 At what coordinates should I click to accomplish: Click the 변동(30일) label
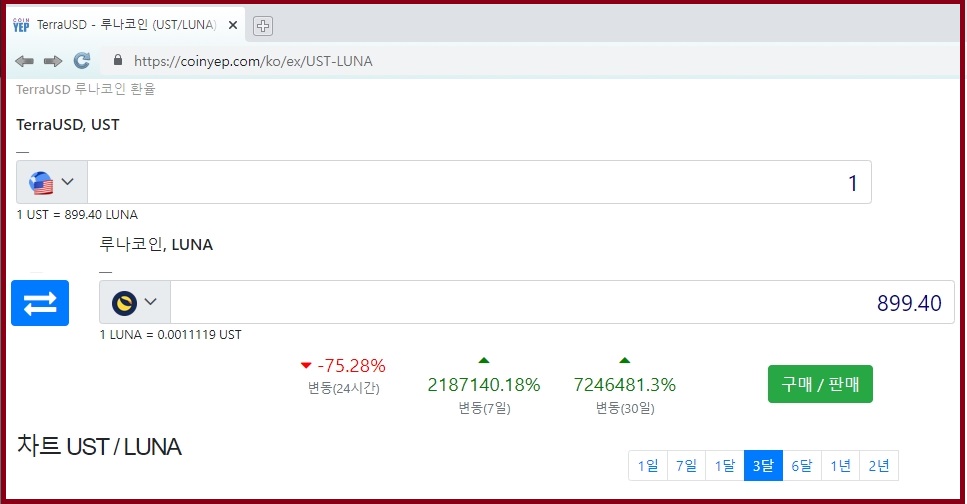coord(625,408)
